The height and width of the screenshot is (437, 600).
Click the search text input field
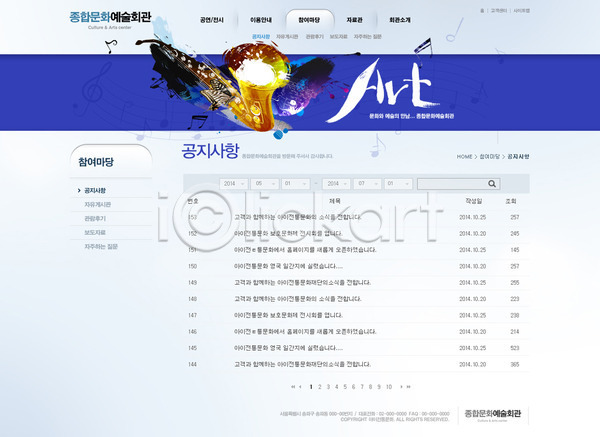coord(451,184)
